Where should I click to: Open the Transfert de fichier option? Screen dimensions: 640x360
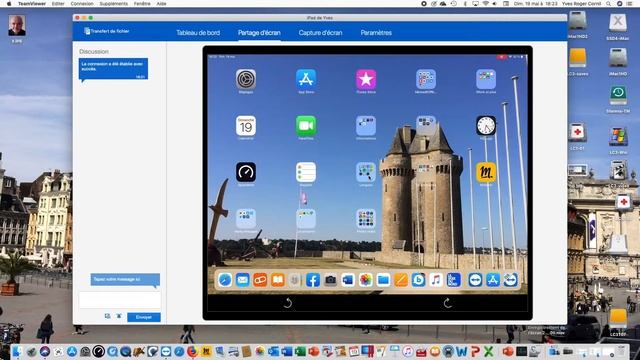pos(107,31)
